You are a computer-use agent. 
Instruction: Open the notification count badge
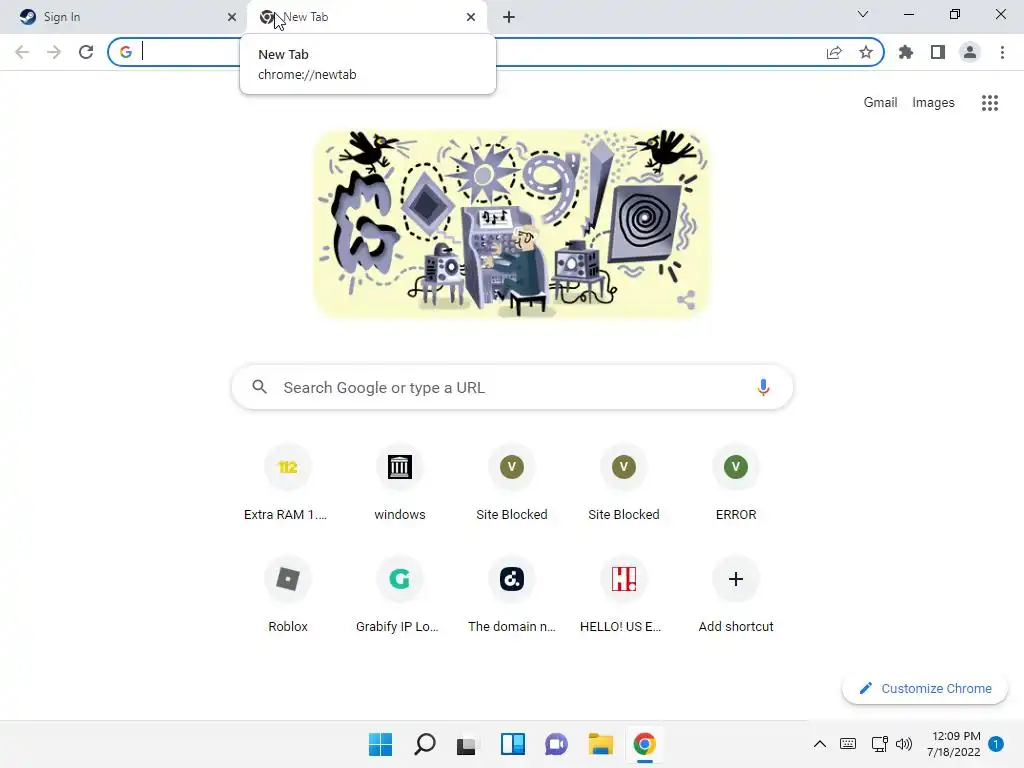[996, 744]
